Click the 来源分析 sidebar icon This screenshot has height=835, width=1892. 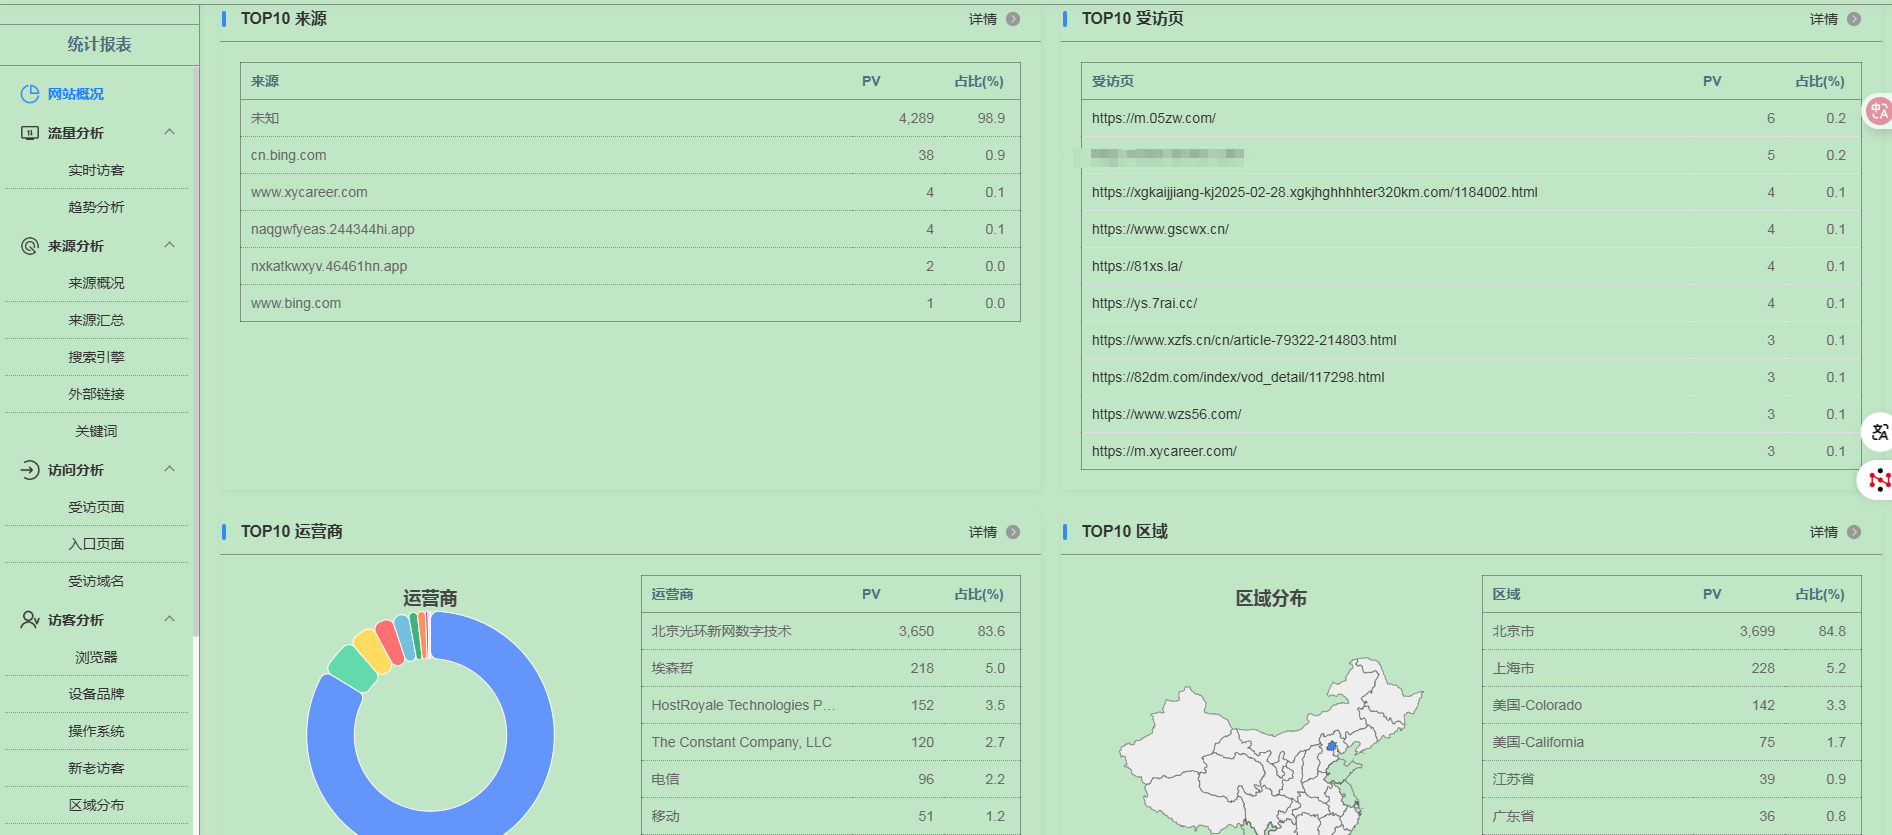pyautogui.click(x=30, y=246)
